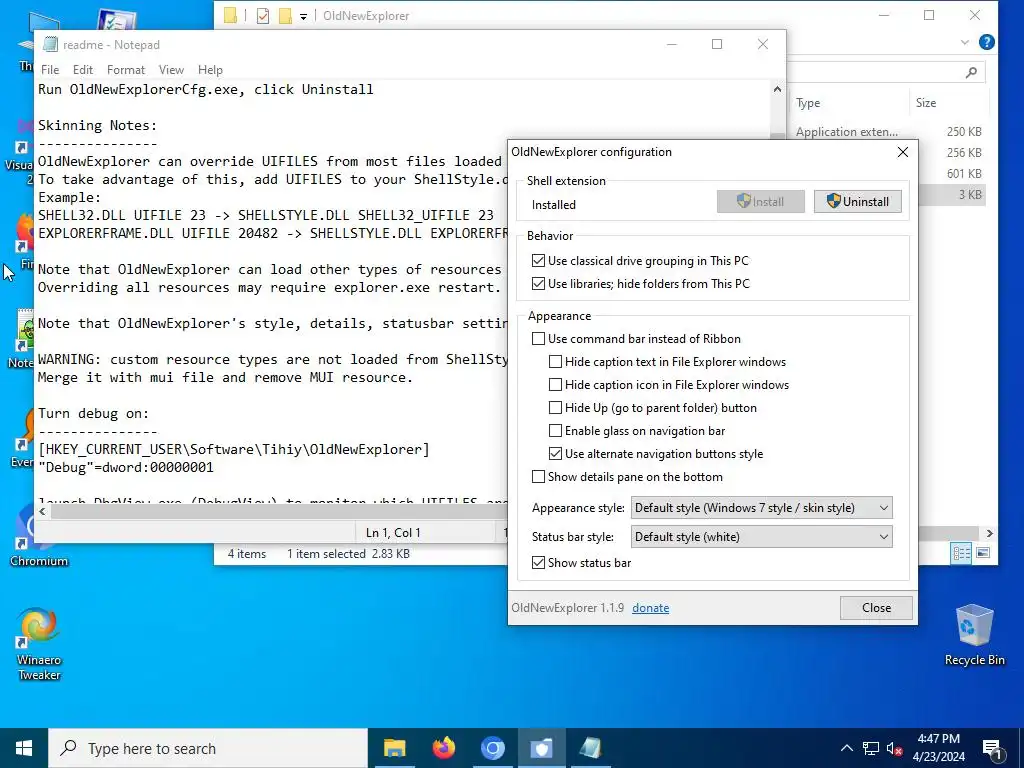Click the greyed-out Install button
This screenshot has height=768, width=1024.
[760, 202]
